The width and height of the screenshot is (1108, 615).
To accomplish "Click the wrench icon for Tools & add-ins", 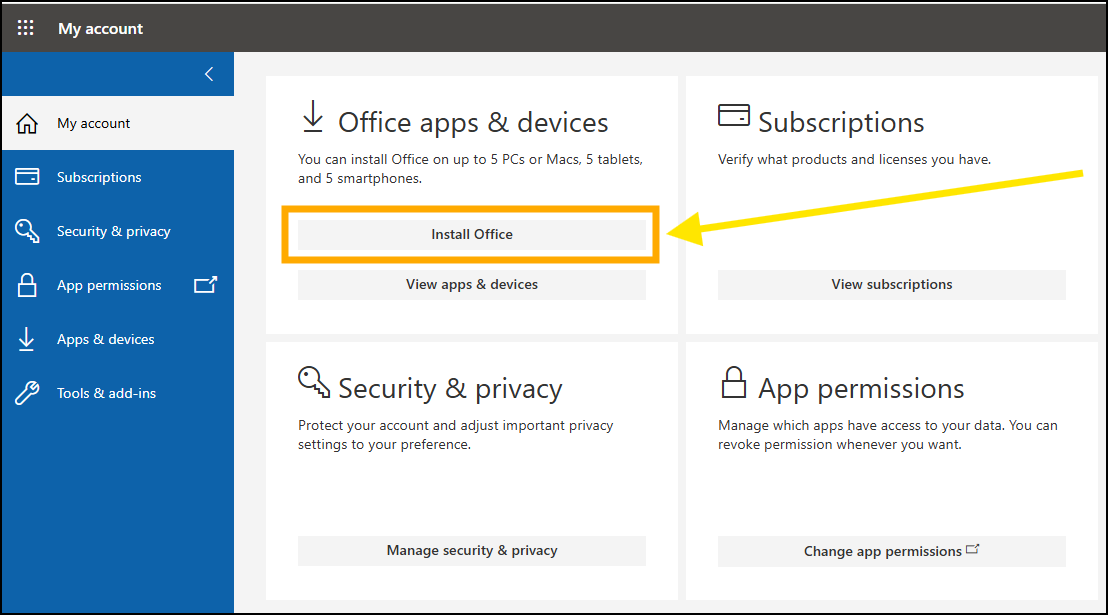I will coord(25,392).
